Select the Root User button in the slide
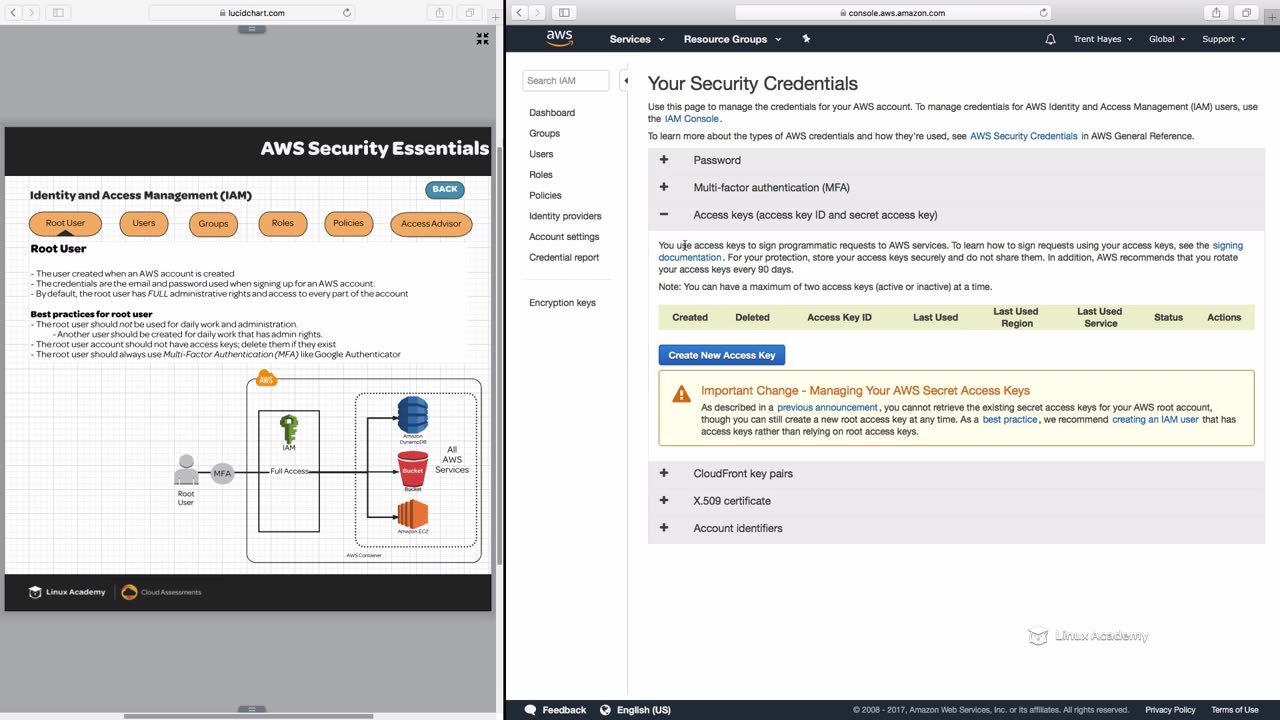The image size is (1280, 720). coord(65,224)
